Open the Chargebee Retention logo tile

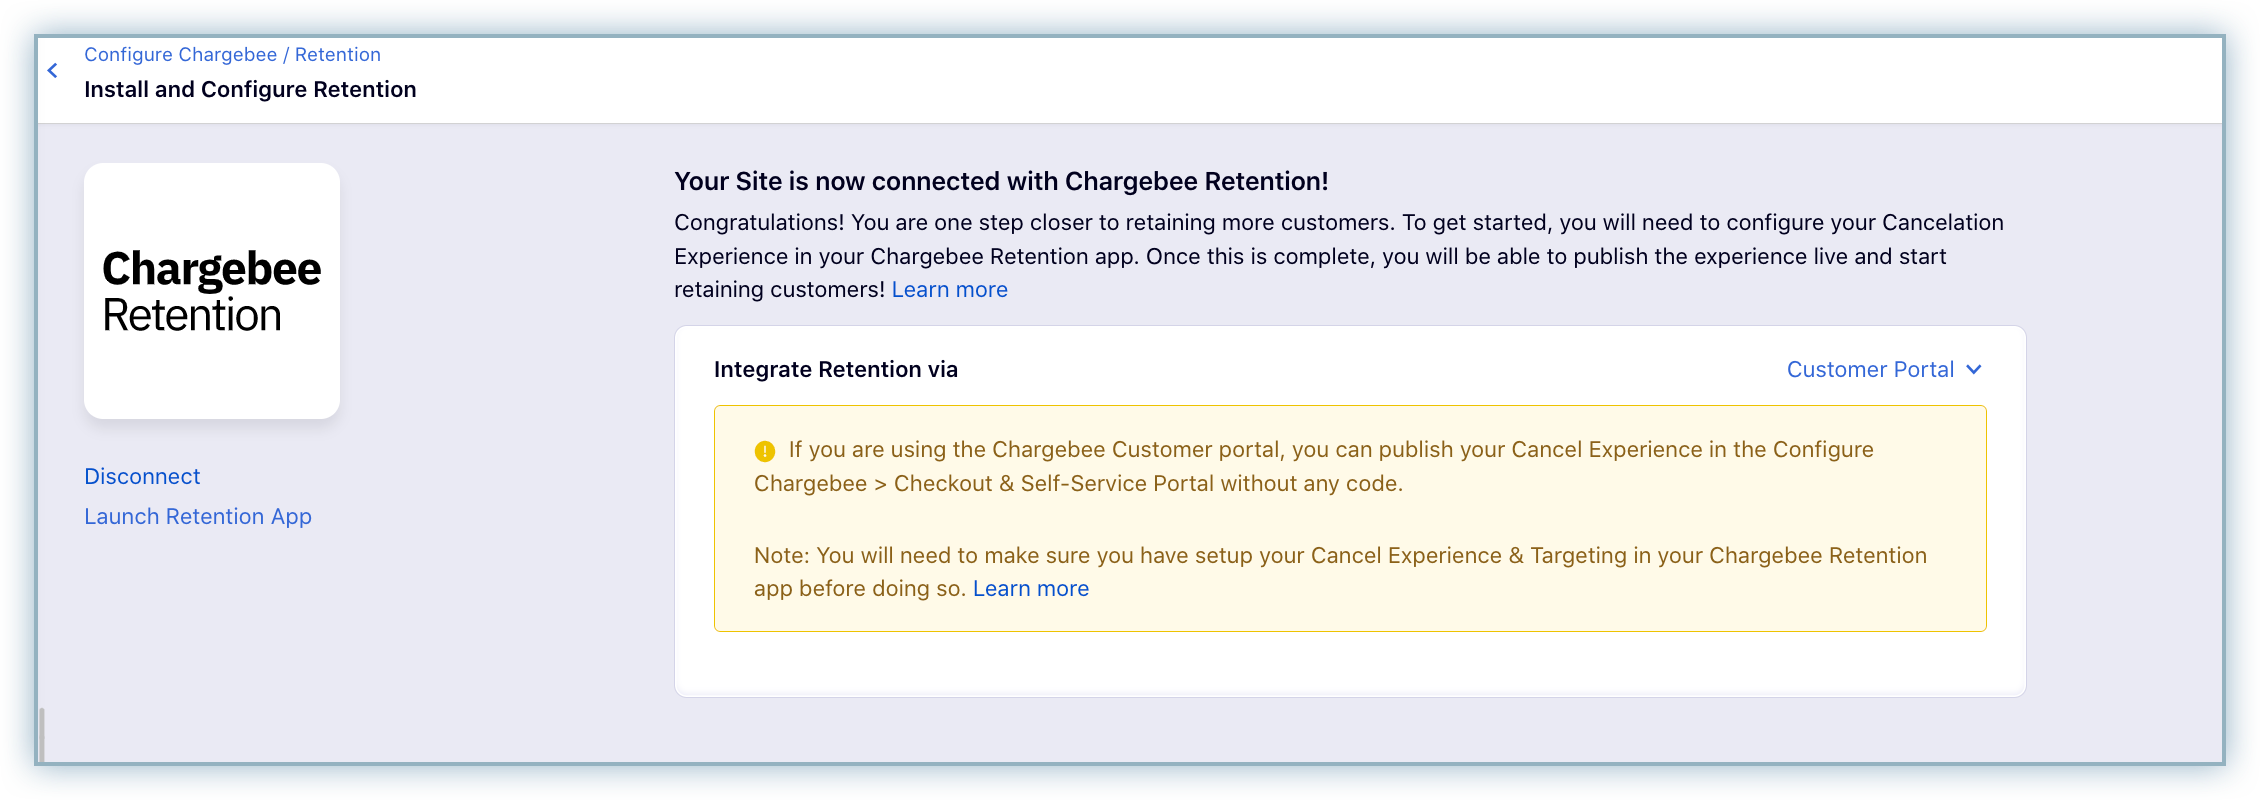(212, 291)
